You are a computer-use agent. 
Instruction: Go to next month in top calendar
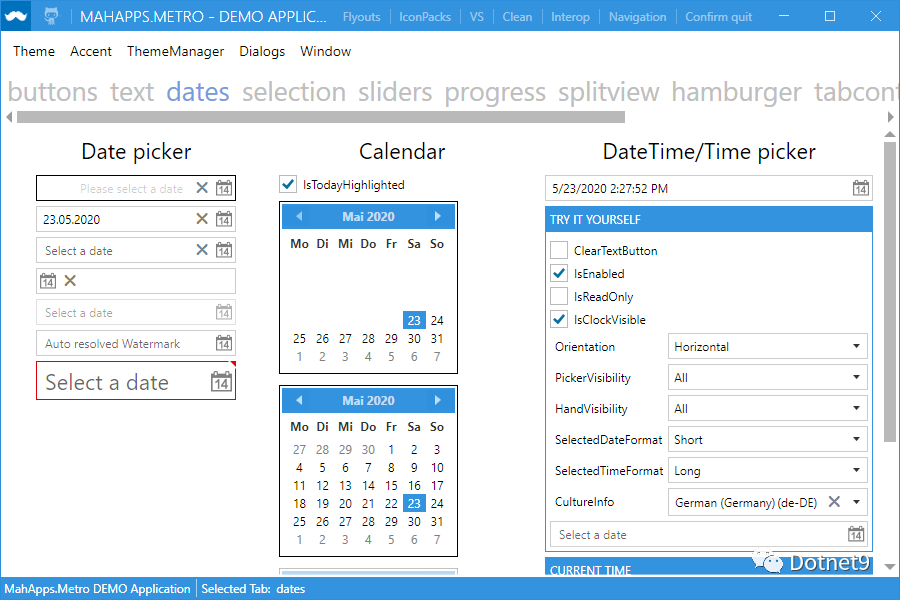(437, 216)
